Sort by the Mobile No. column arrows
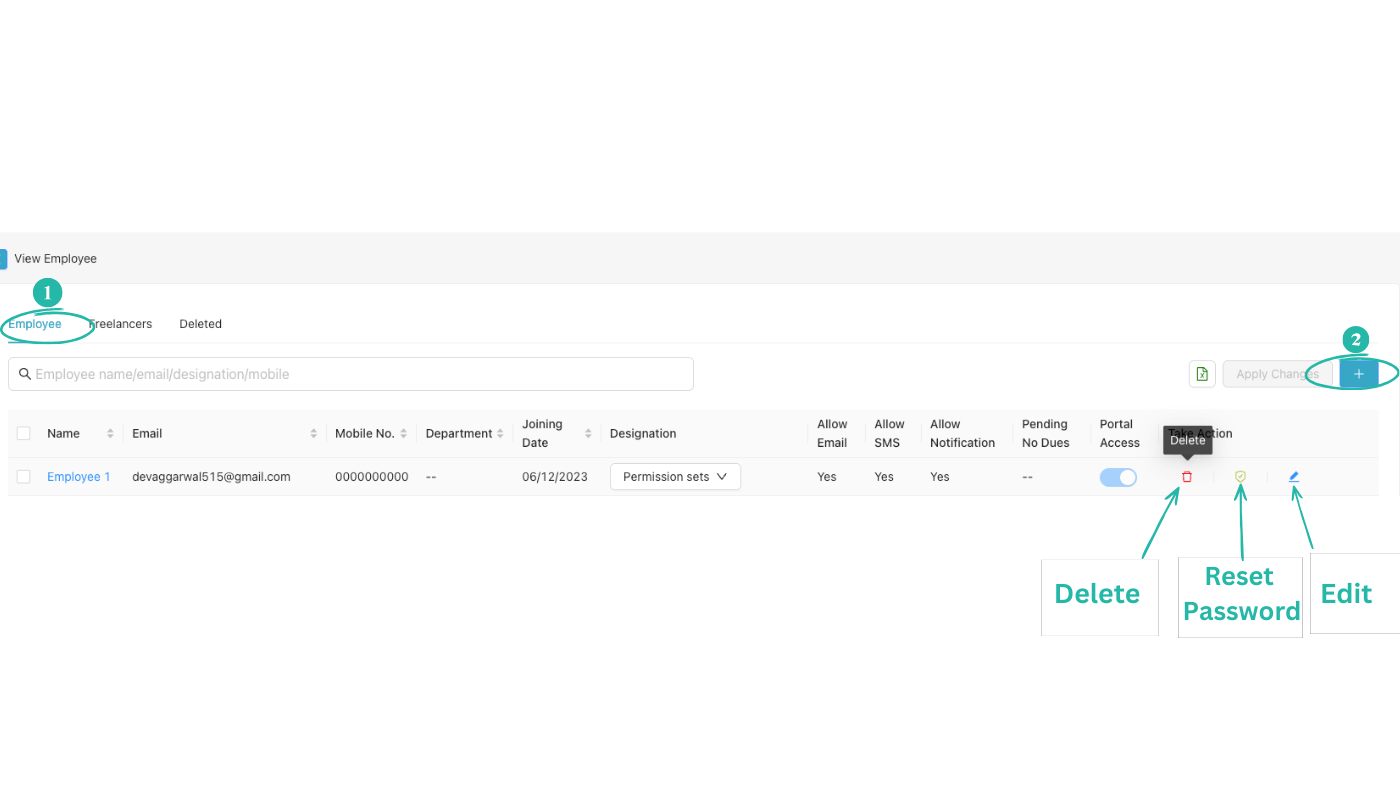The width and height of the screenshot is (1400, 800). [404, 433]
